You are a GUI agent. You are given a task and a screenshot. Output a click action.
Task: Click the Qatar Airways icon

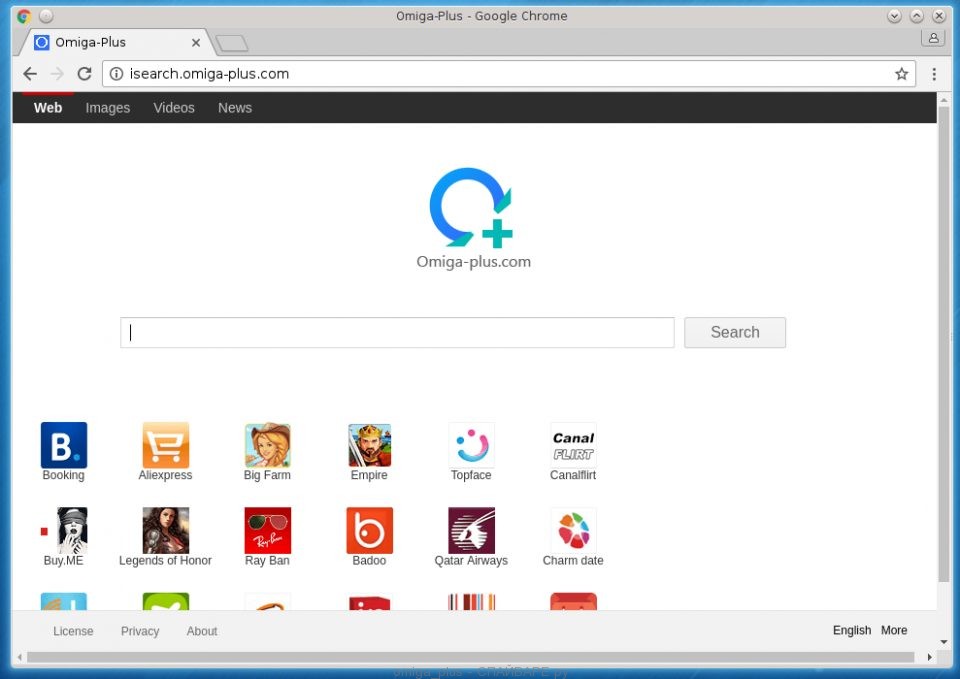click(471, 531)
